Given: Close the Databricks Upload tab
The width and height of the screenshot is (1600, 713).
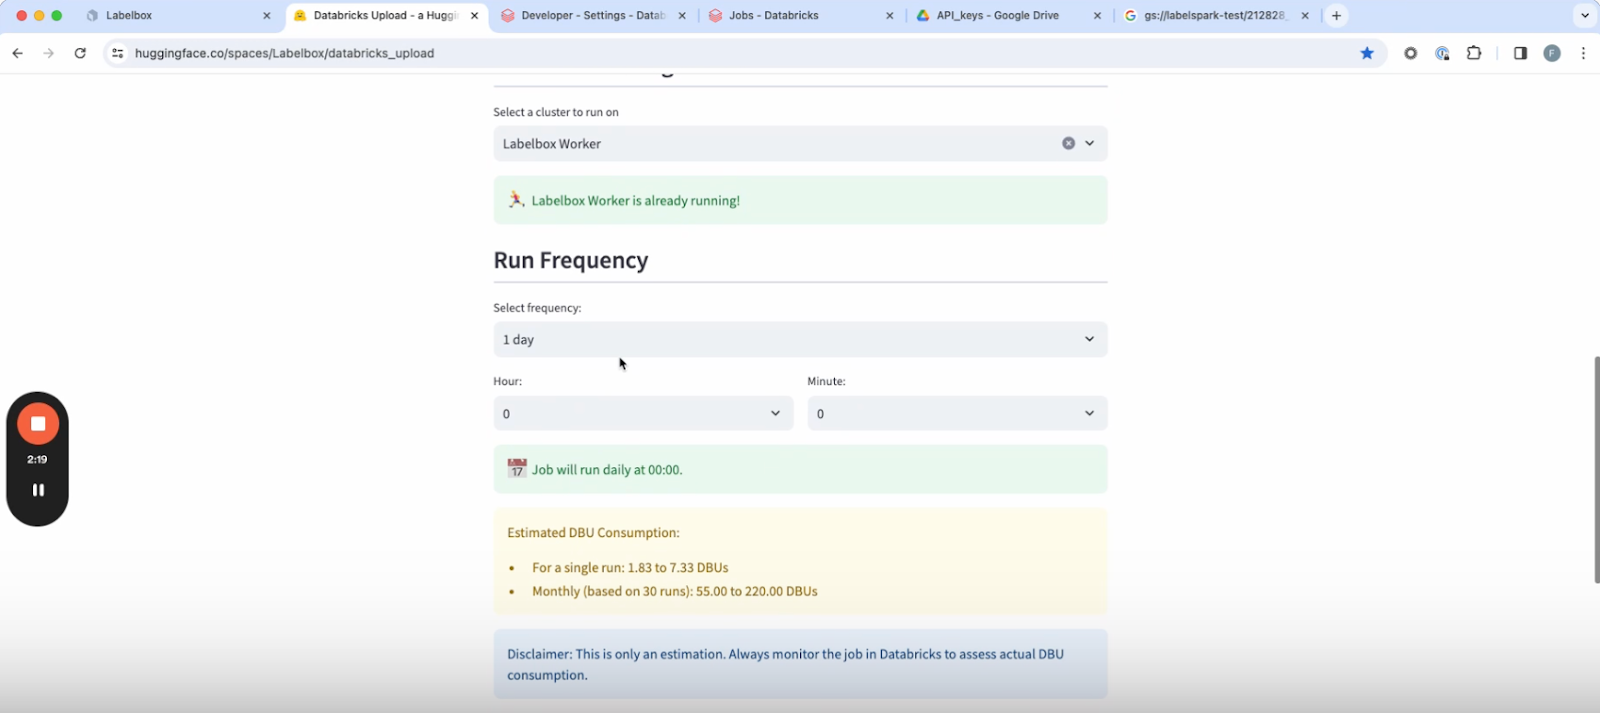Looking at the screenshot, I should click(x=474, y=16).
